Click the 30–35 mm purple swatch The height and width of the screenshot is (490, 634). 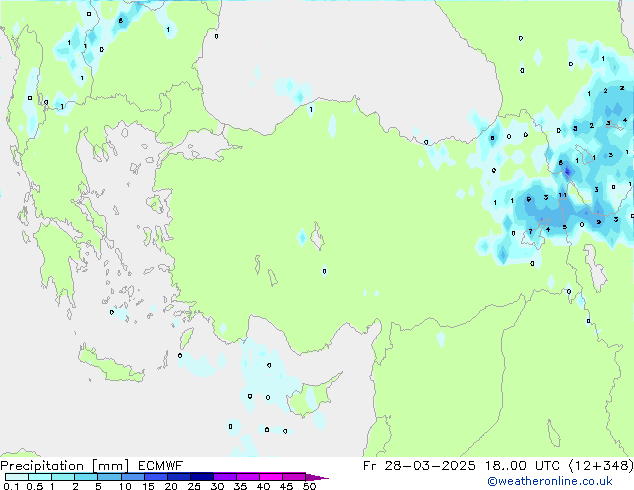pos(224,477)
